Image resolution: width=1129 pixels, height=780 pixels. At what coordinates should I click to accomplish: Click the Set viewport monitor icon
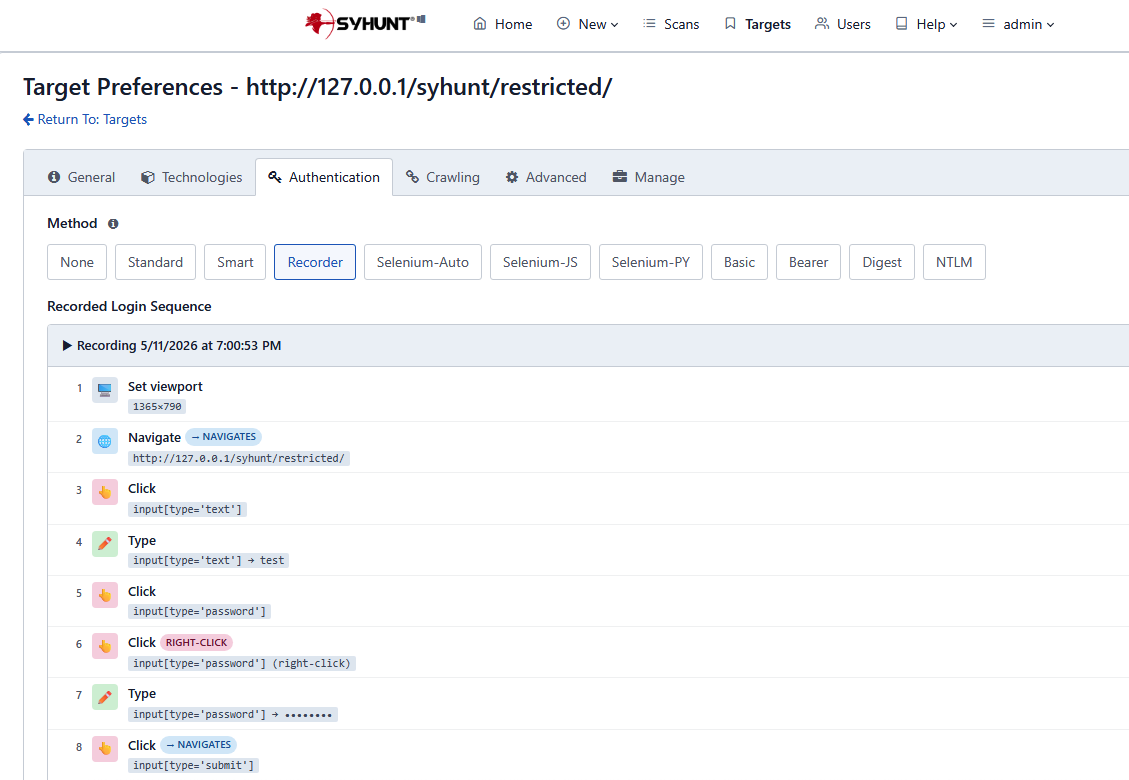pyautogui.click(x=105, y=390)
